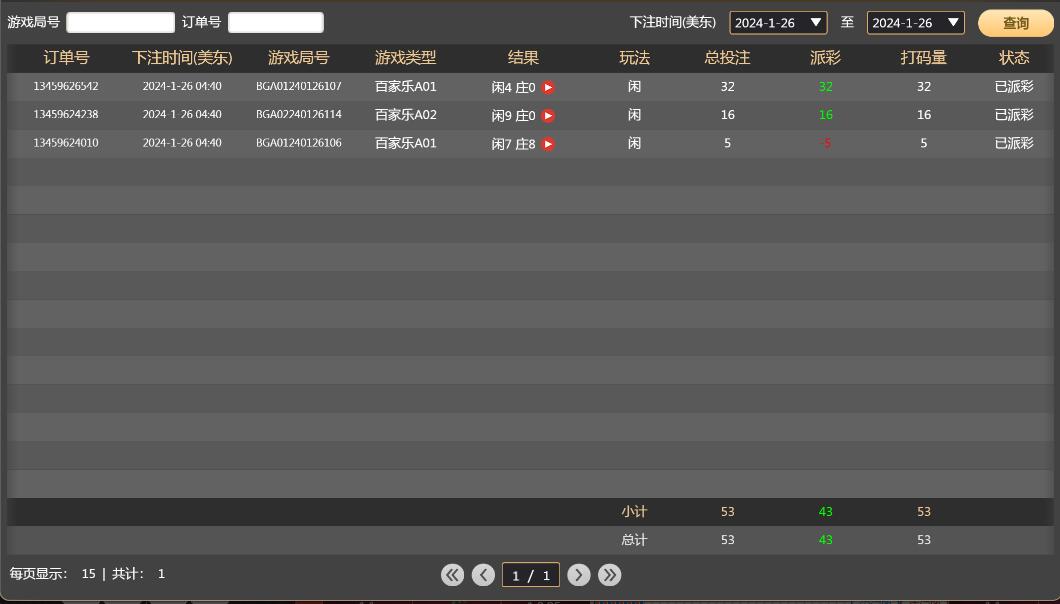This screenshot has width=1060, height=604.
Task: Play replay for order 13459626542 result
Action: tap(548, 87)
